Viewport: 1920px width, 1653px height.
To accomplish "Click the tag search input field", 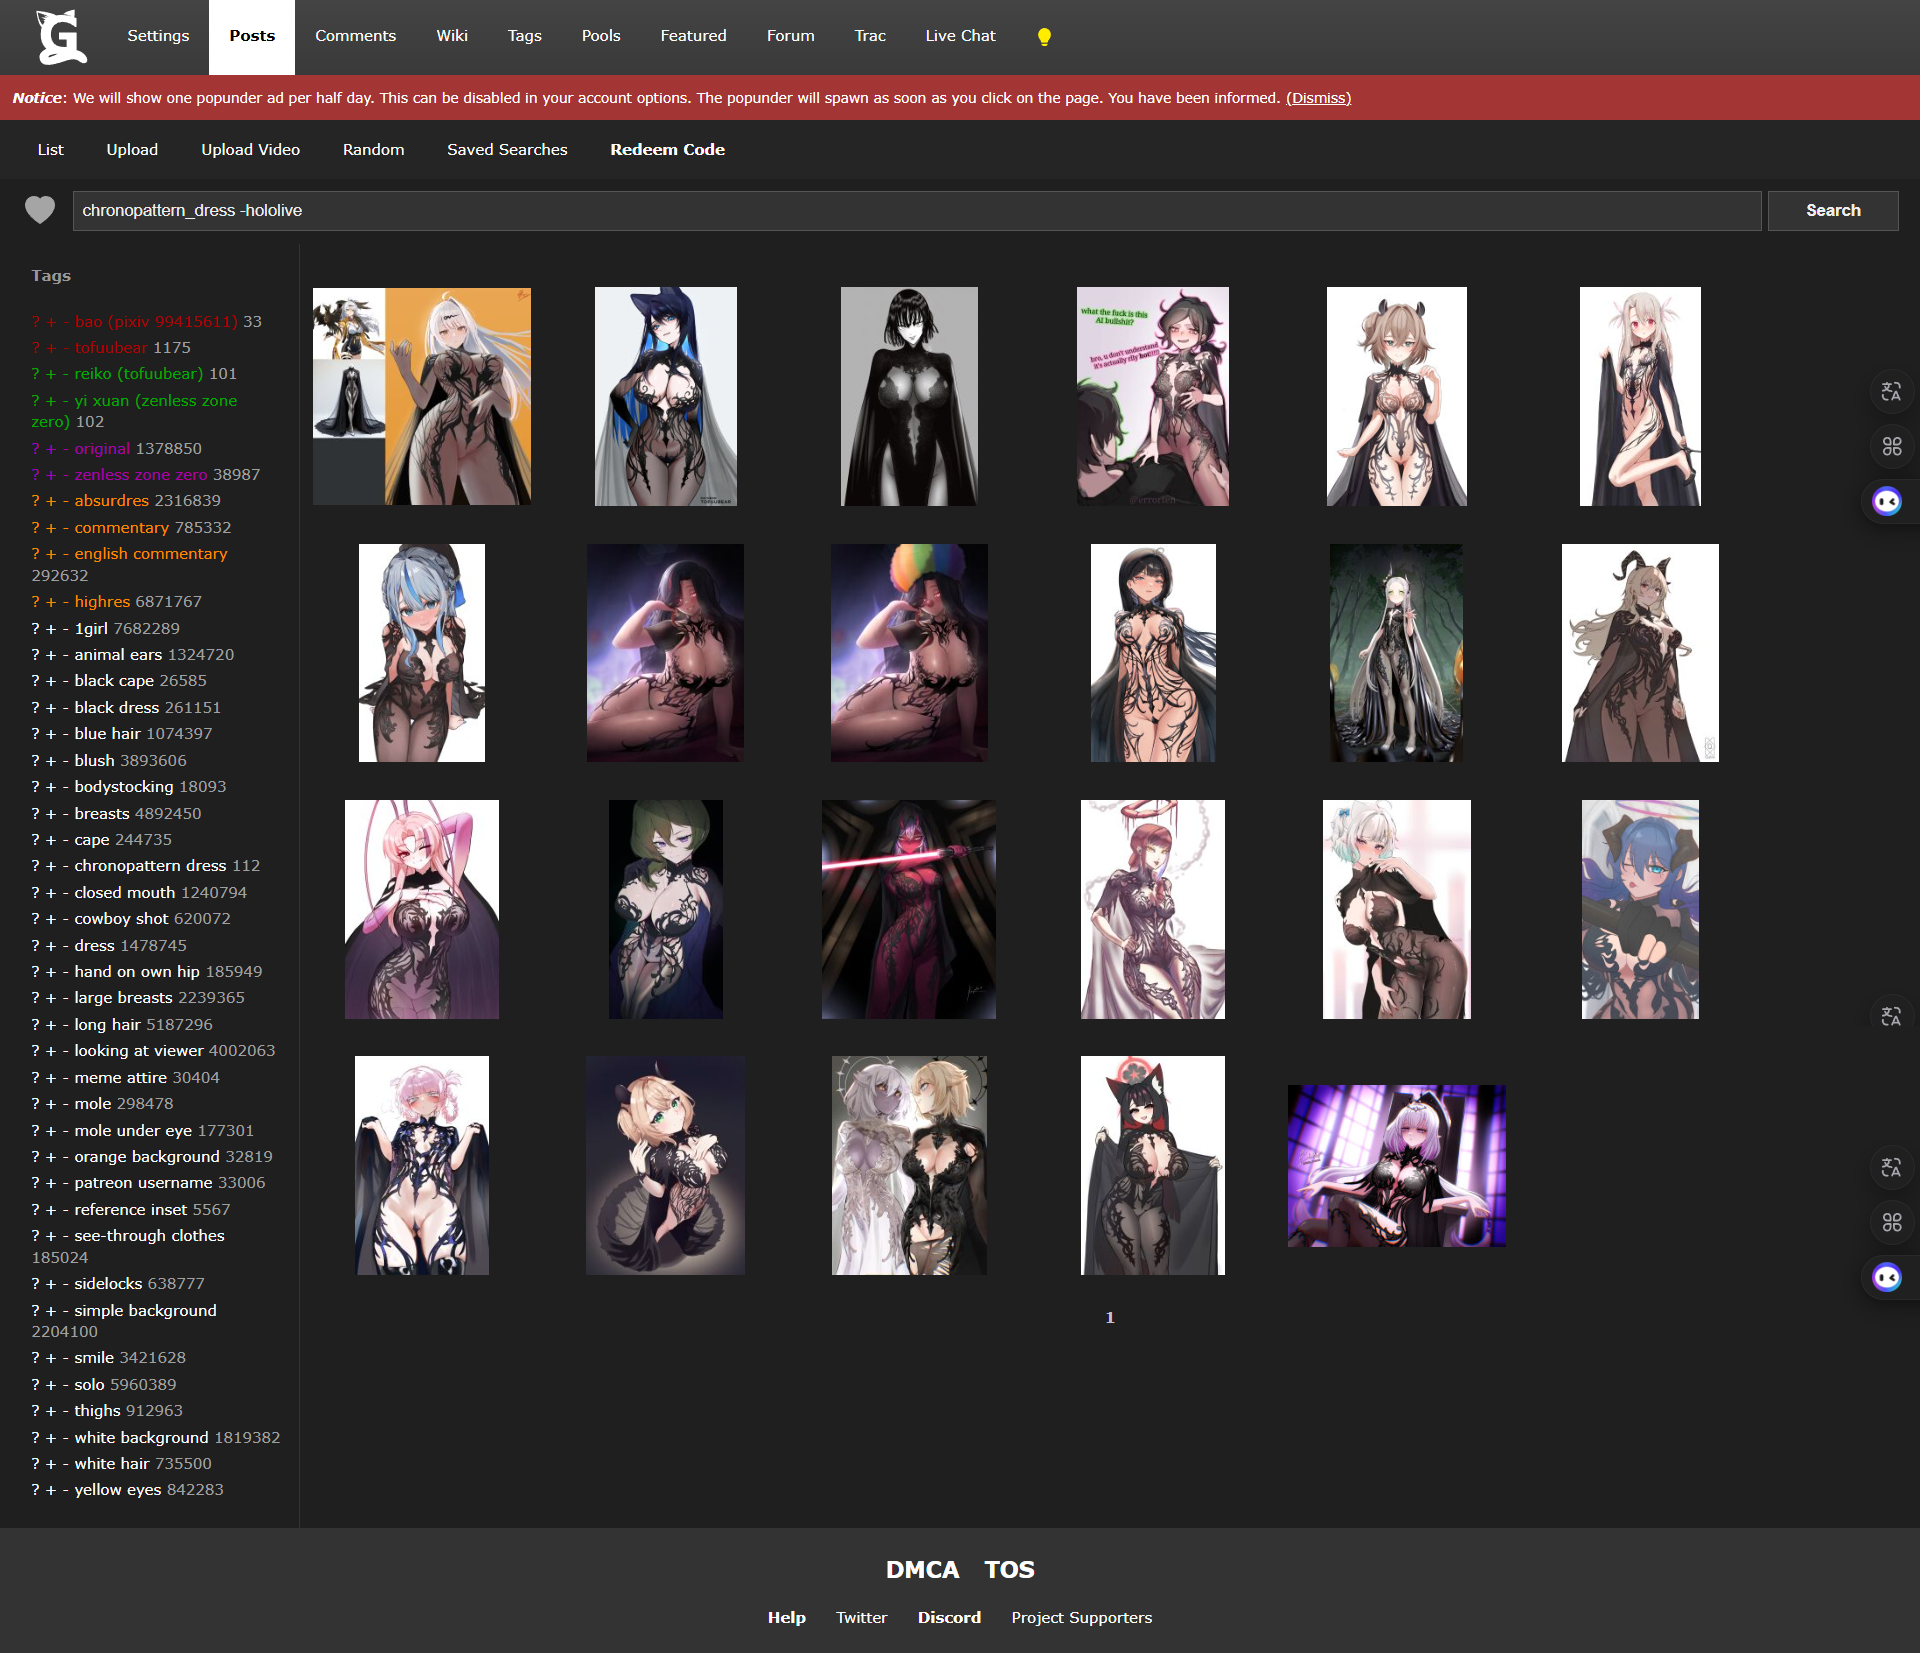I will pyautogui.click(x=915, y=211).
